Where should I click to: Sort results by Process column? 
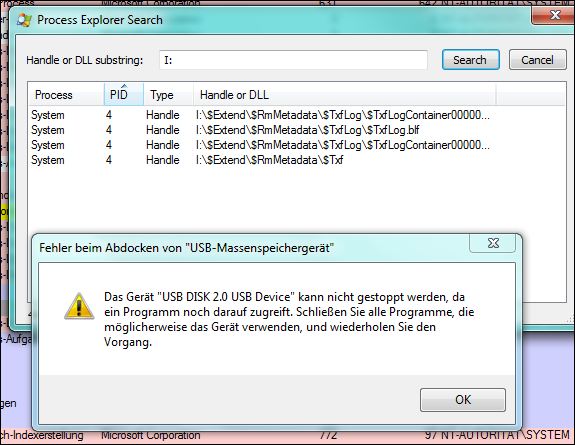pos(66,95)
